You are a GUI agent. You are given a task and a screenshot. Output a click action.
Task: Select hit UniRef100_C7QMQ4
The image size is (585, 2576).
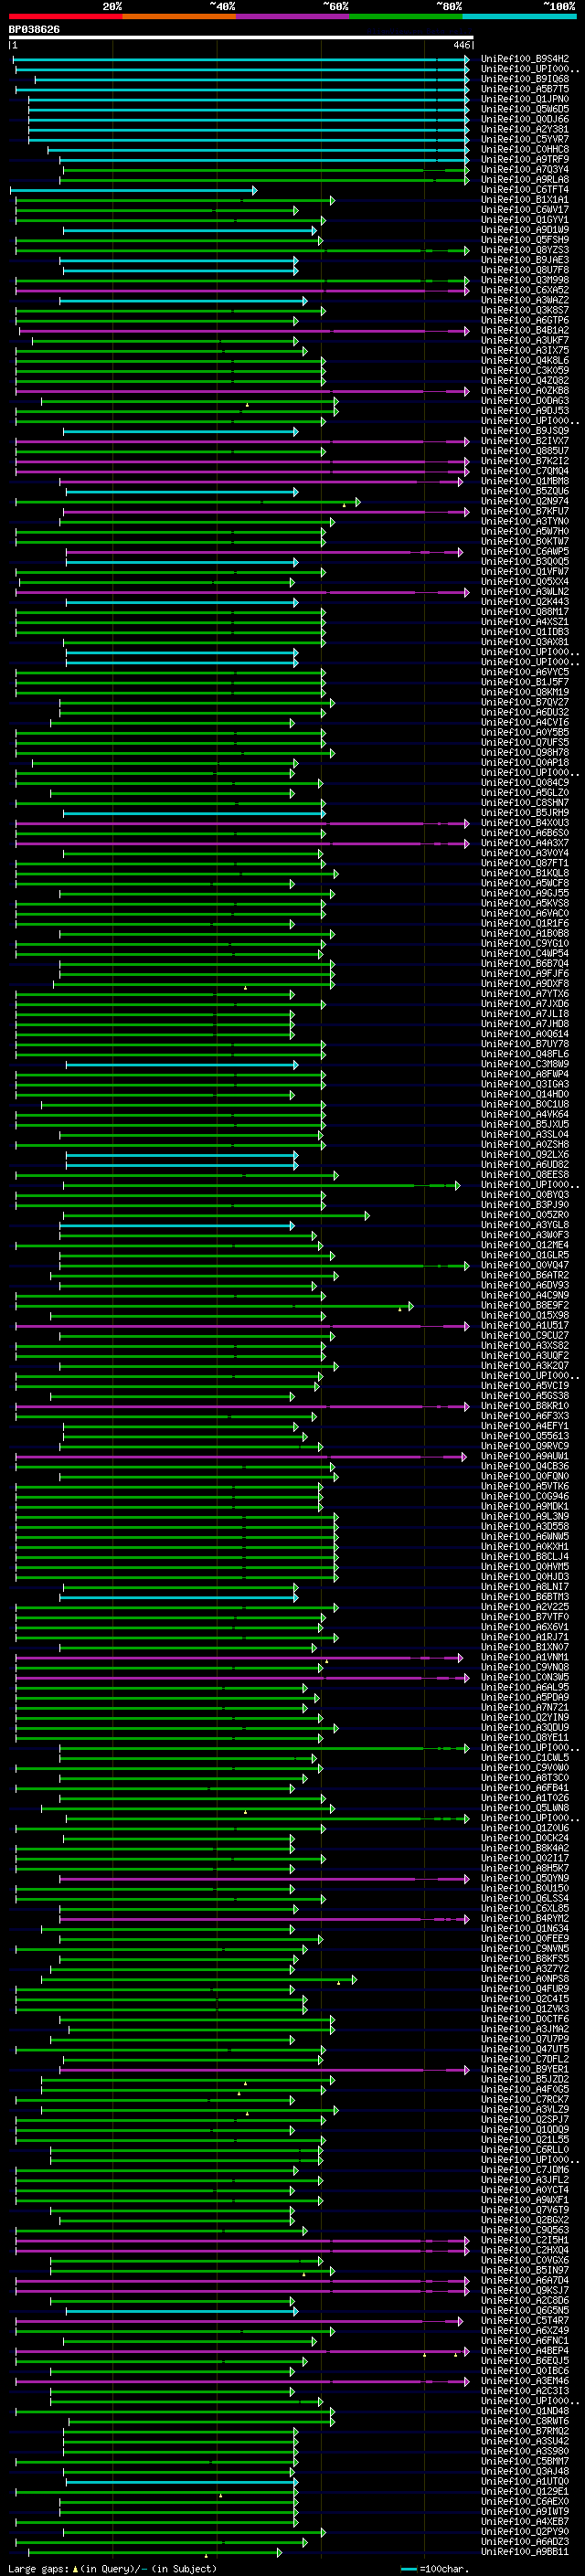point(525,472)
